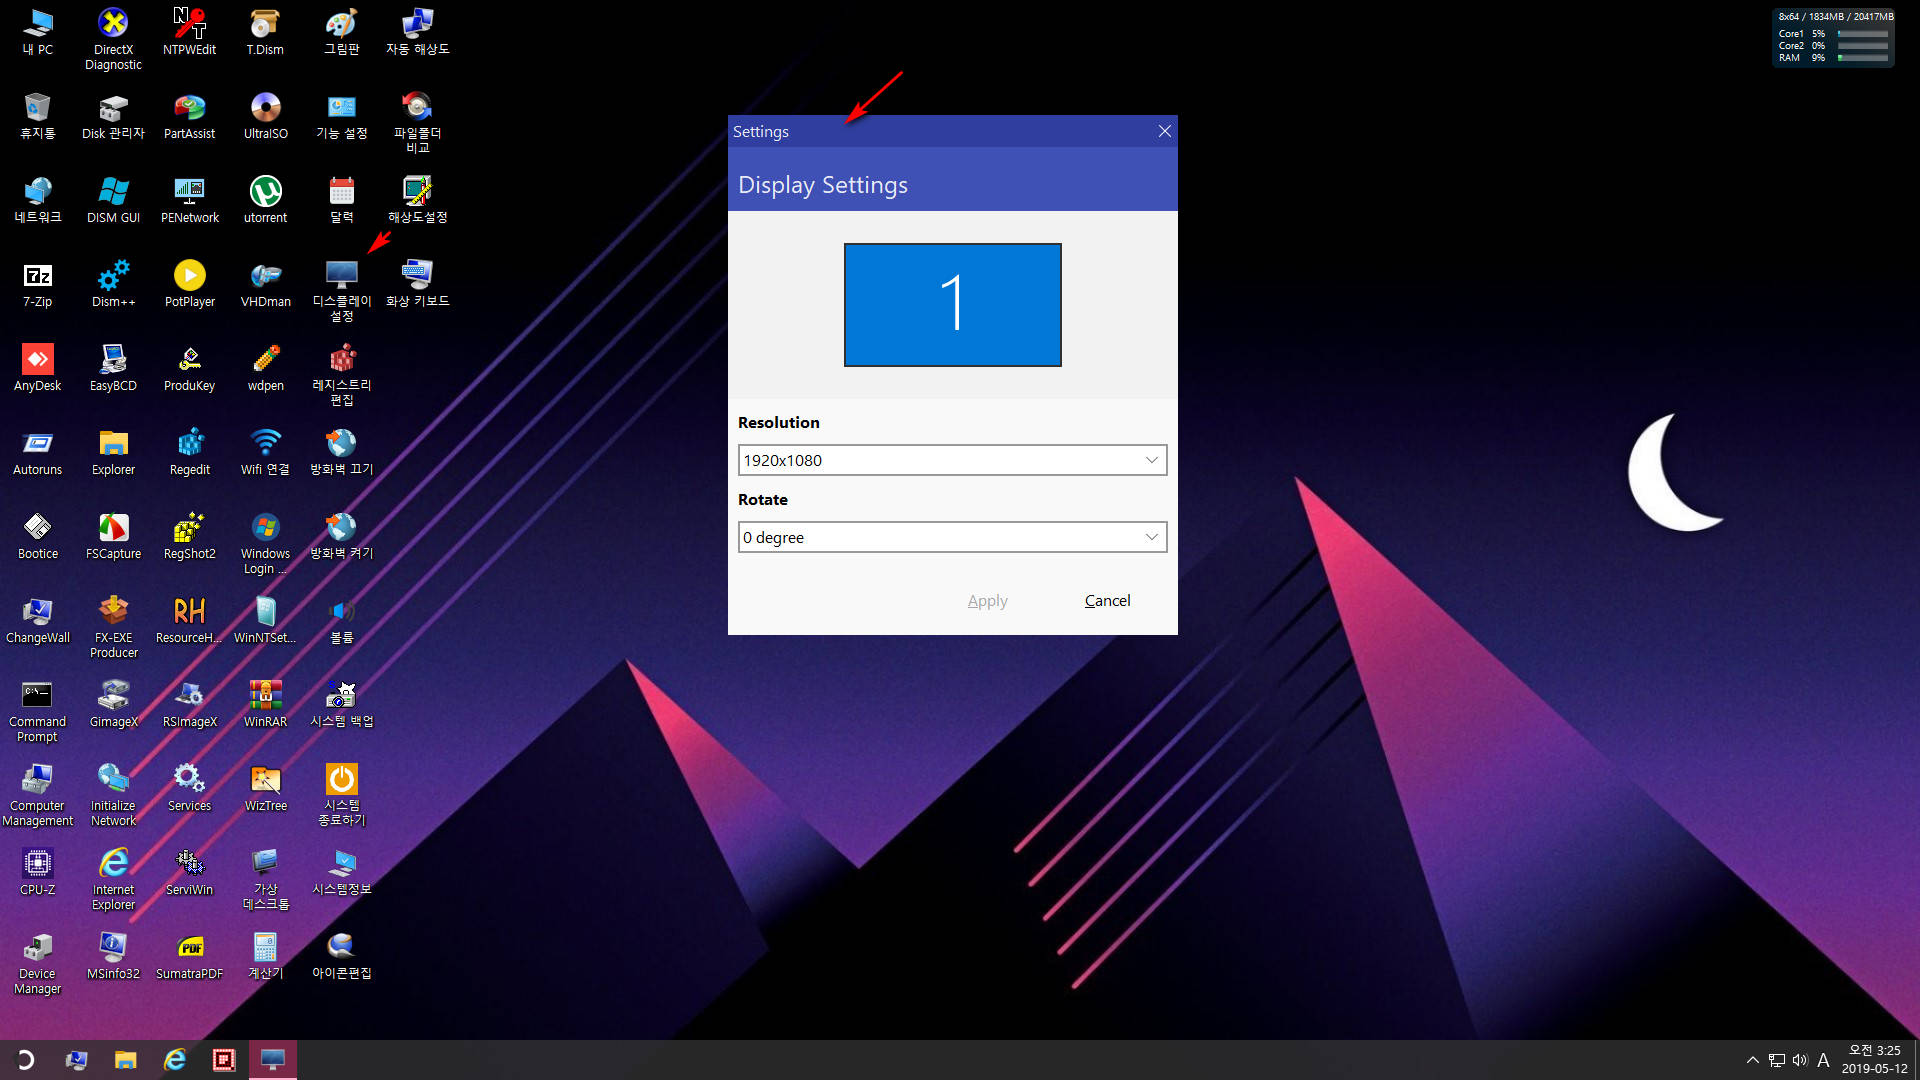The image size is (1920, 1080).
Task: Click the volume tray icon
Action: [1800, 1060]
